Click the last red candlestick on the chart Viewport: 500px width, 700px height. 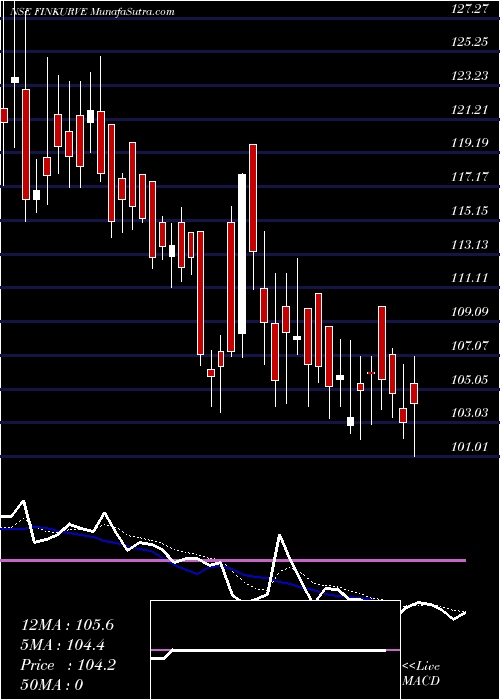(x=414, y=393)
